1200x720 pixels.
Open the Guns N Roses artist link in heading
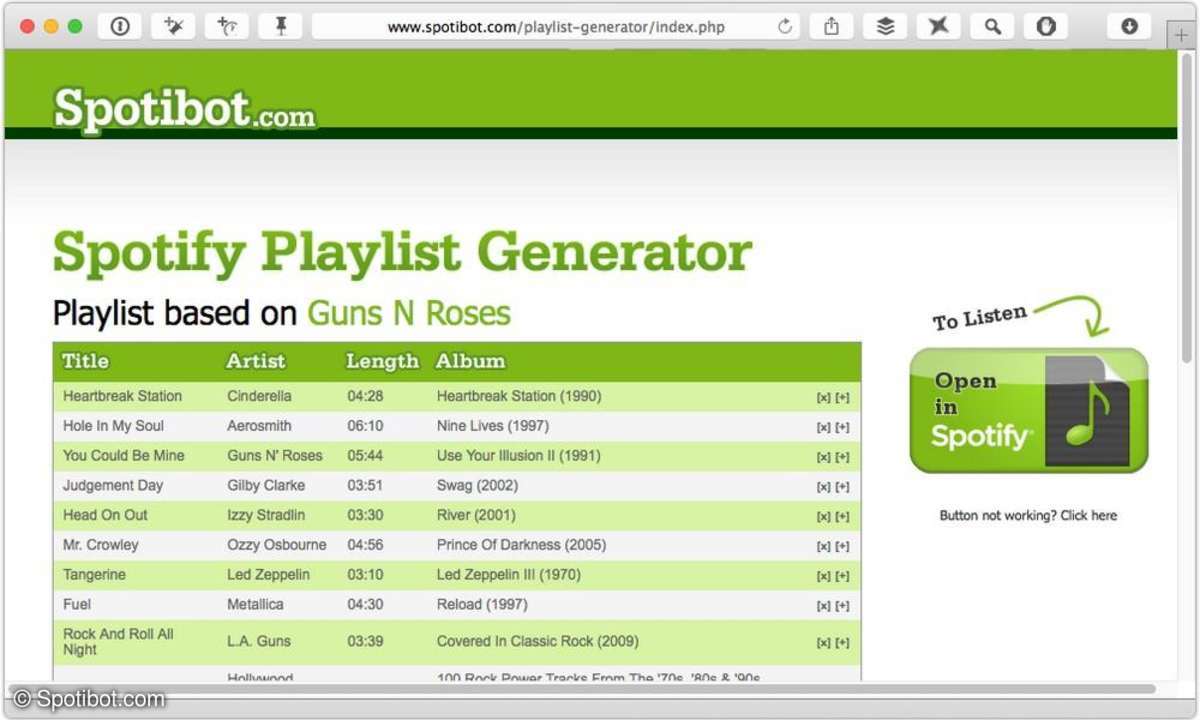(409, 313)
